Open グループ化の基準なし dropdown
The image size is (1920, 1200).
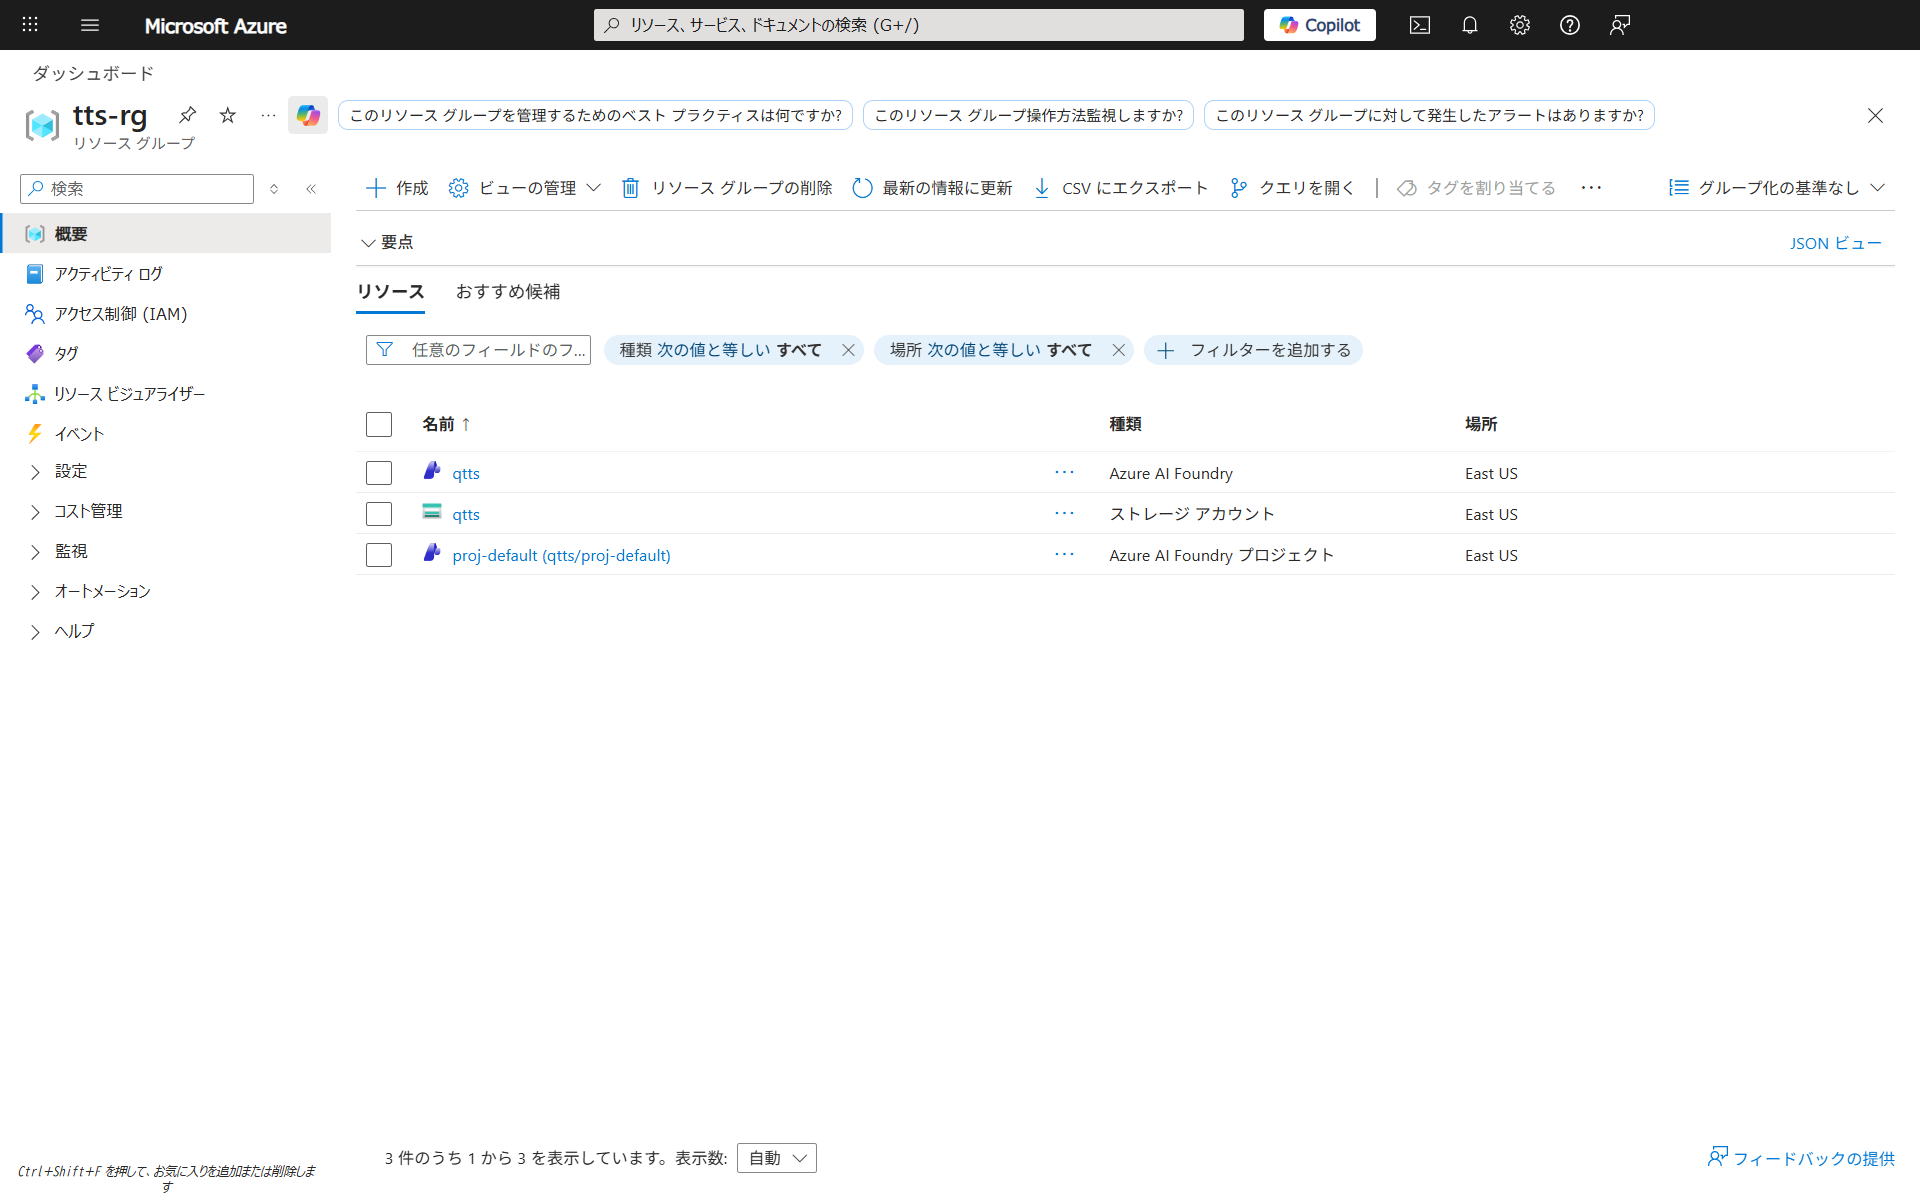click(x=1776, y=188)
